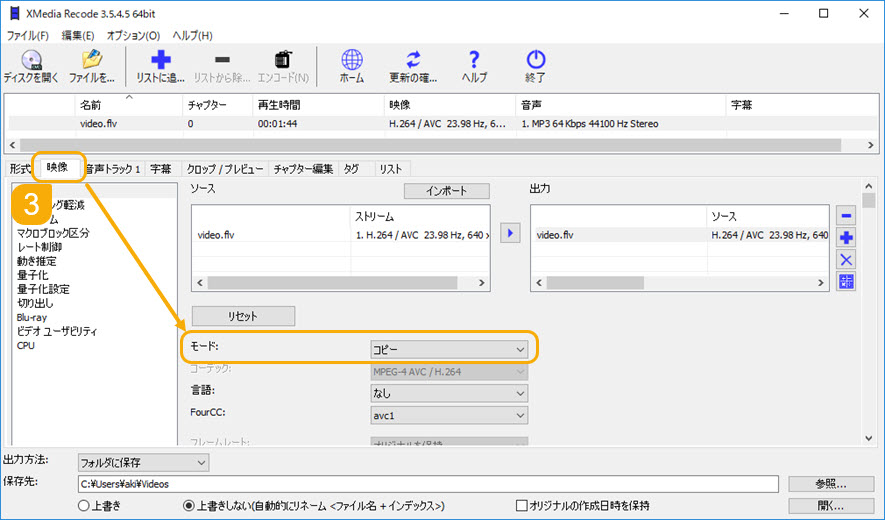Select video.flv row in the file list

click(x=443, y=124)
